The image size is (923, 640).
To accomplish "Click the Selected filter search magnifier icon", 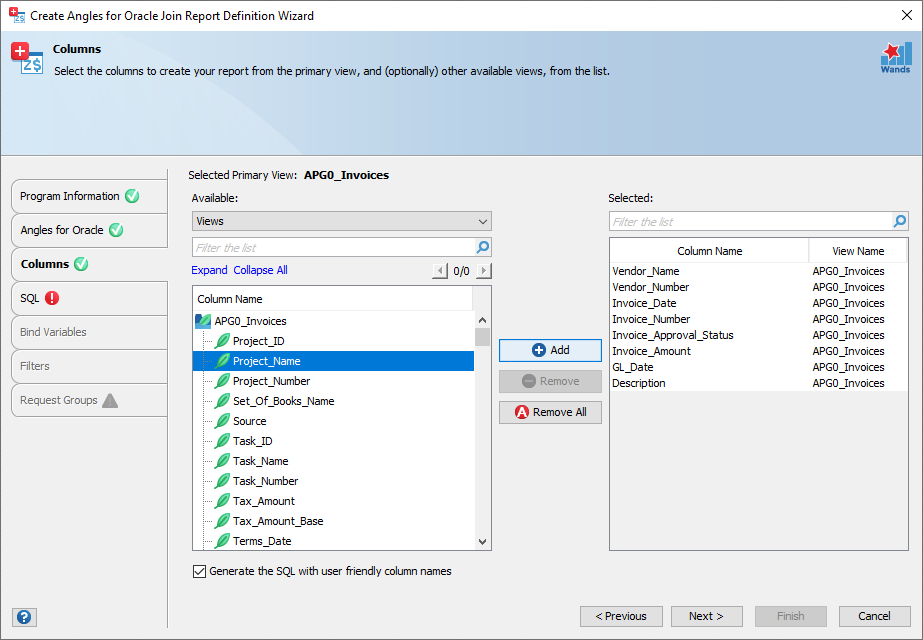I will click(x=899, y=221).
